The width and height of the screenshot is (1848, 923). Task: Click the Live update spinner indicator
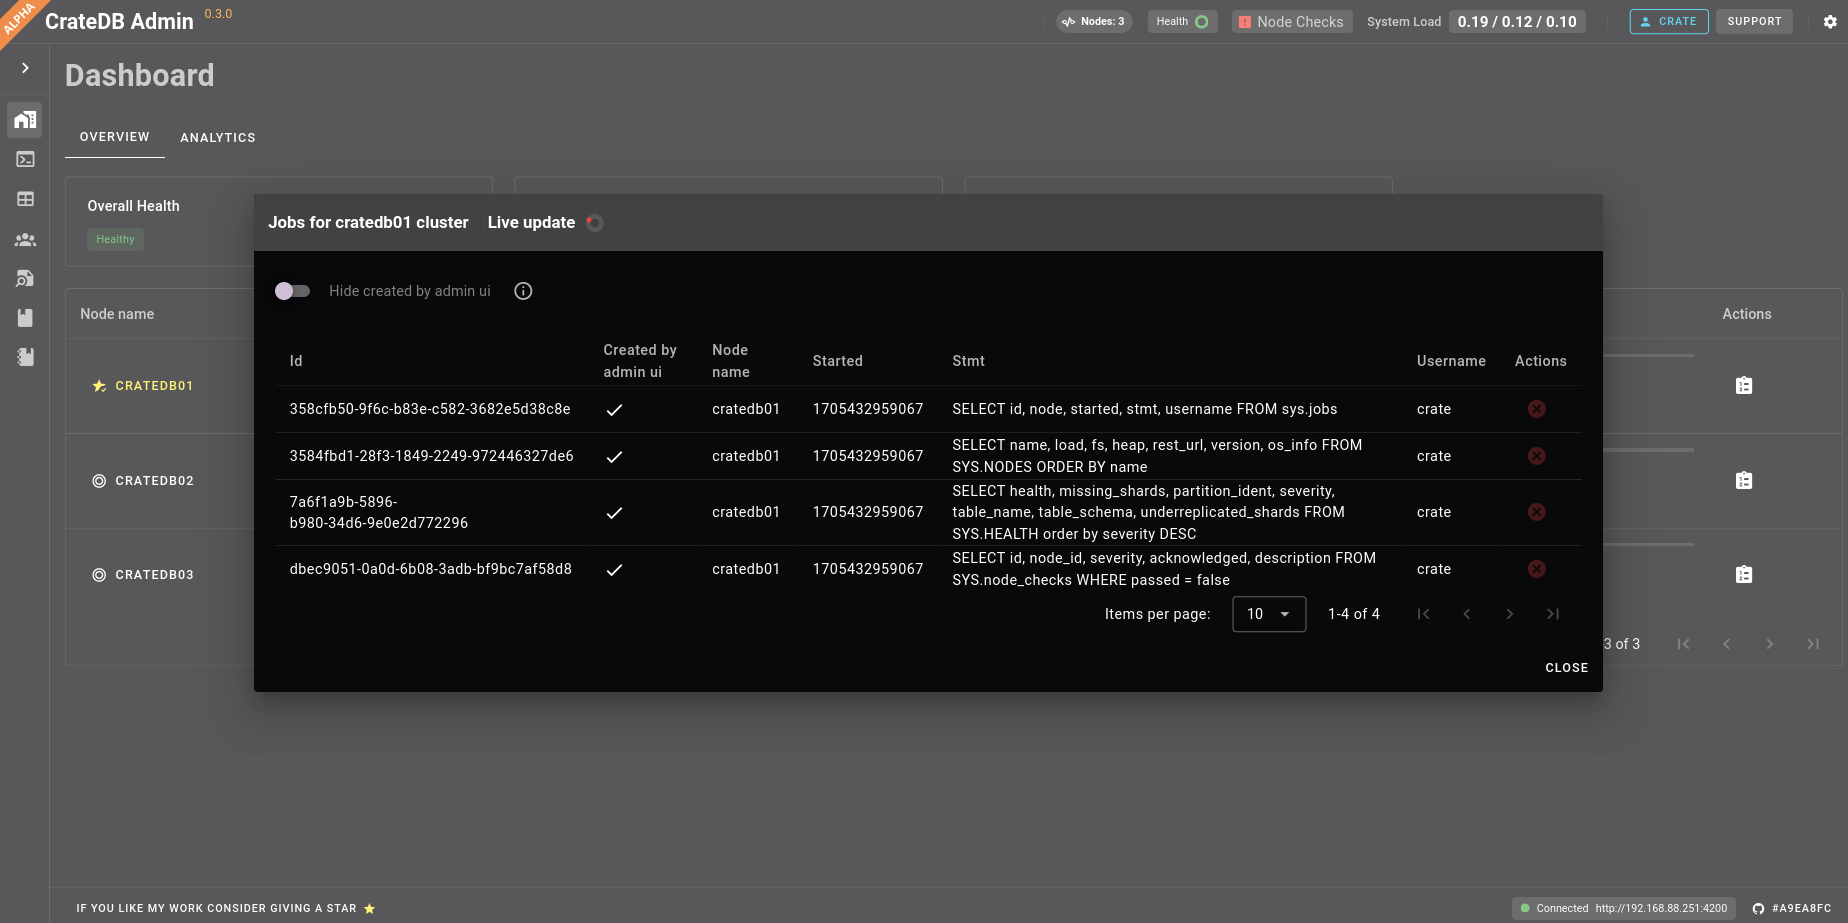(595, 223)
